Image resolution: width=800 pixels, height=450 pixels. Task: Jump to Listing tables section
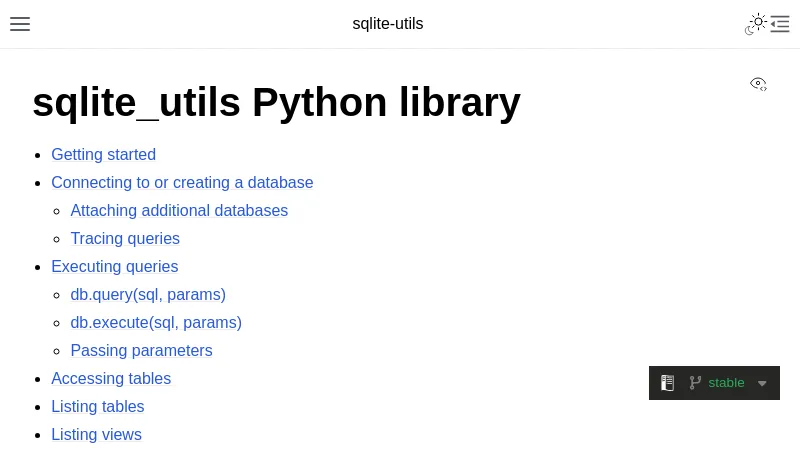click(98, 407)
